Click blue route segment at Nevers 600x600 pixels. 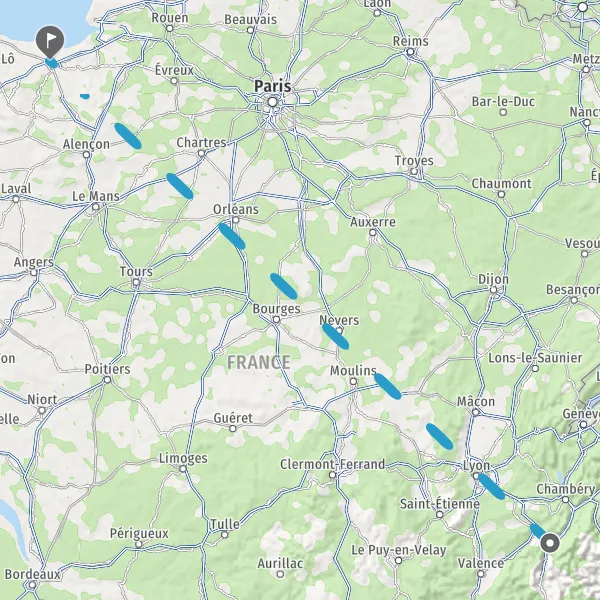(335, 336)
